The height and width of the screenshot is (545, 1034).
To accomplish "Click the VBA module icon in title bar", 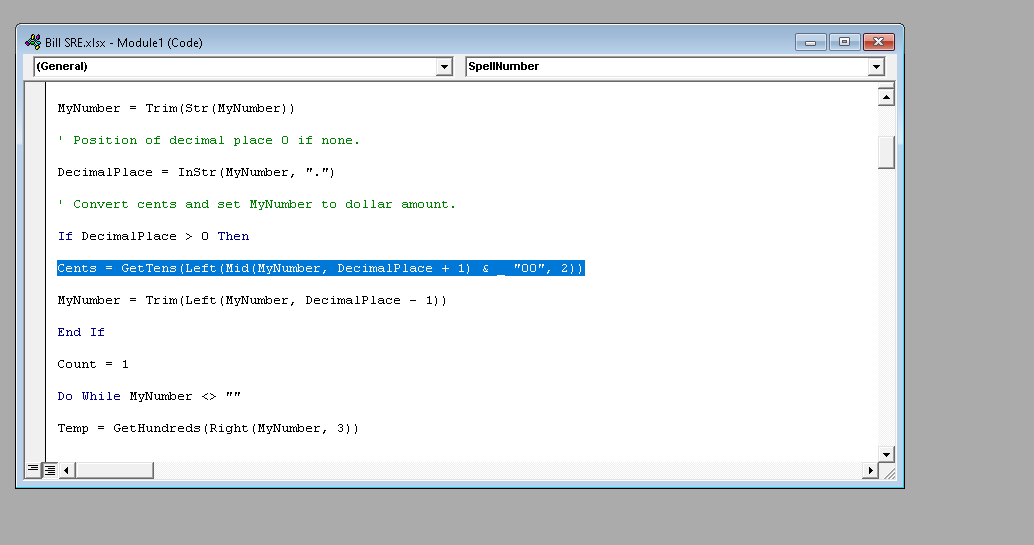I will 33,42.
